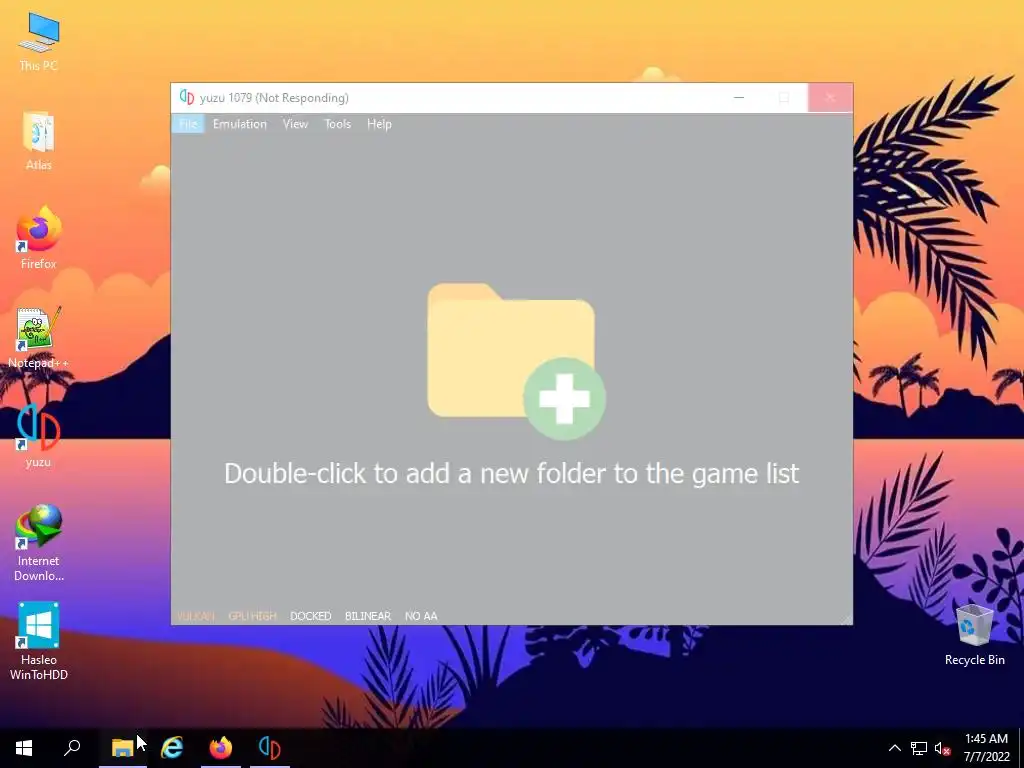Image resolution: width=1024 pixels, height=768 pixels.
Task: Select the This PC desktop icon
Action: coord(39,42)
